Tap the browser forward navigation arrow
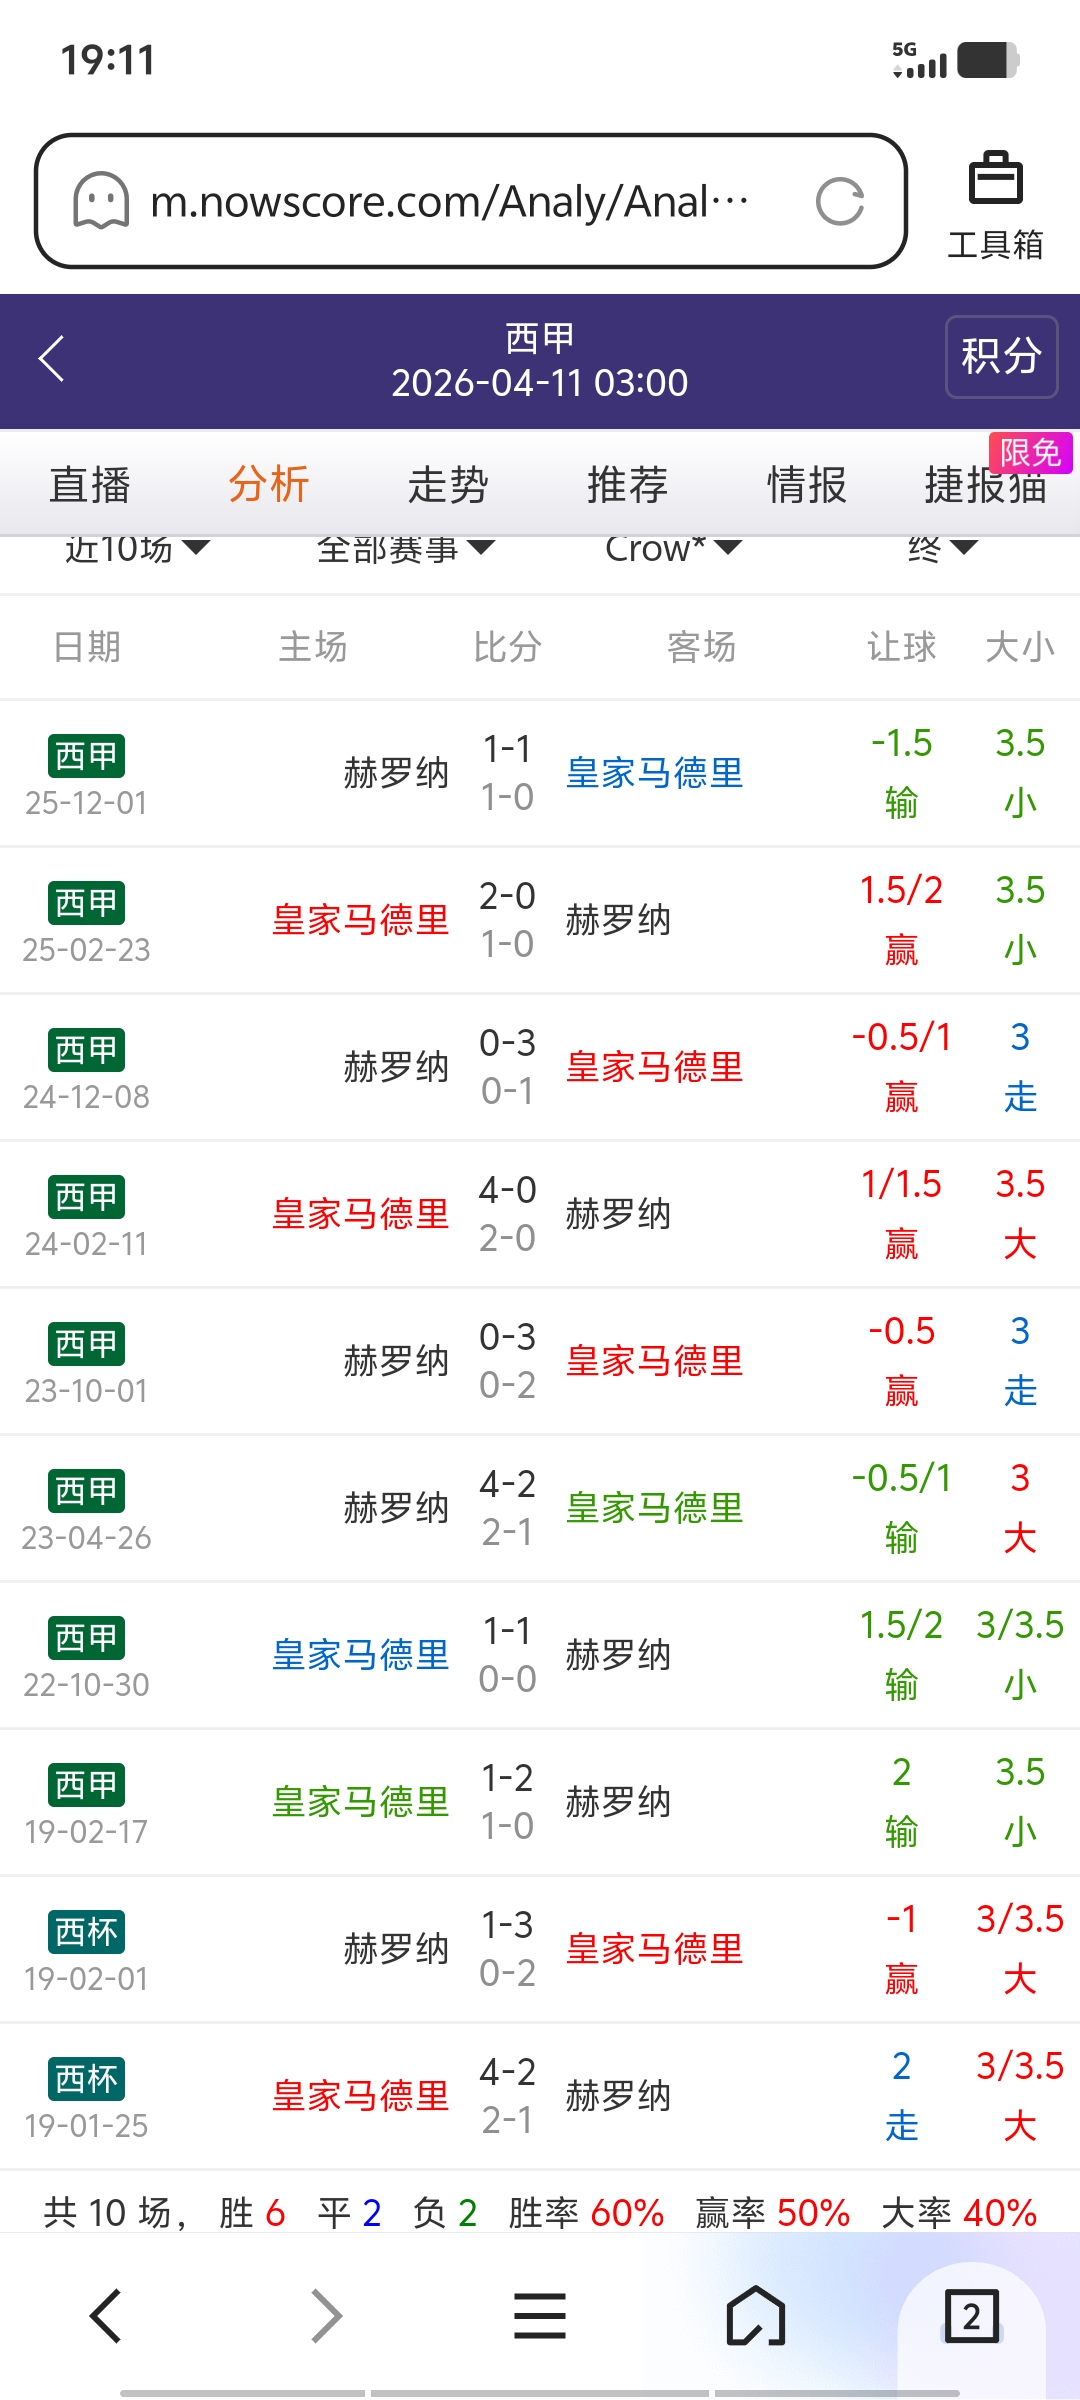The width and height of the screenshot is (1080, 2400). [x=326, y=2316]
